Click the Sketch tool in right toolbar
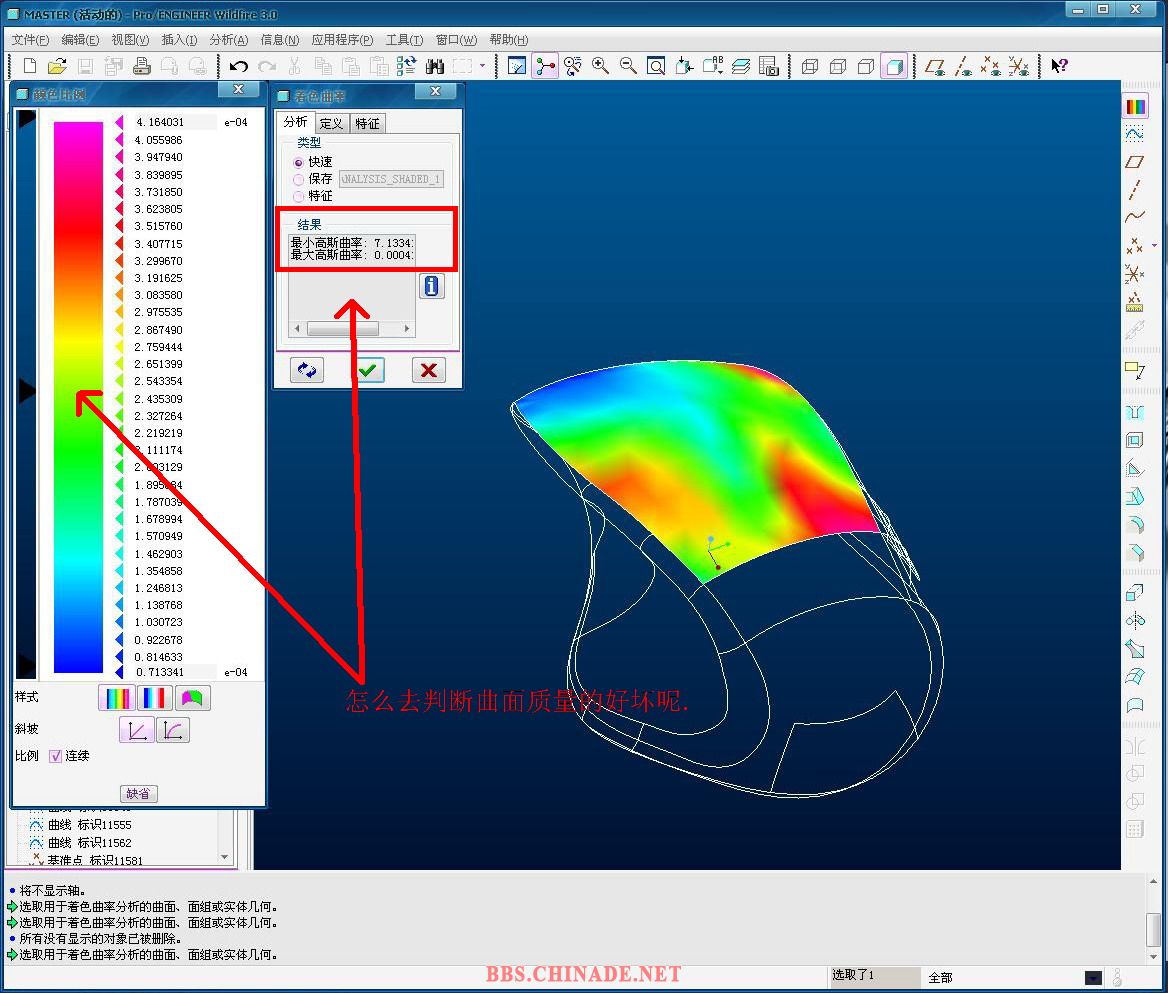The width and height of the screenshot is (1168, 993). [1134, 133]
